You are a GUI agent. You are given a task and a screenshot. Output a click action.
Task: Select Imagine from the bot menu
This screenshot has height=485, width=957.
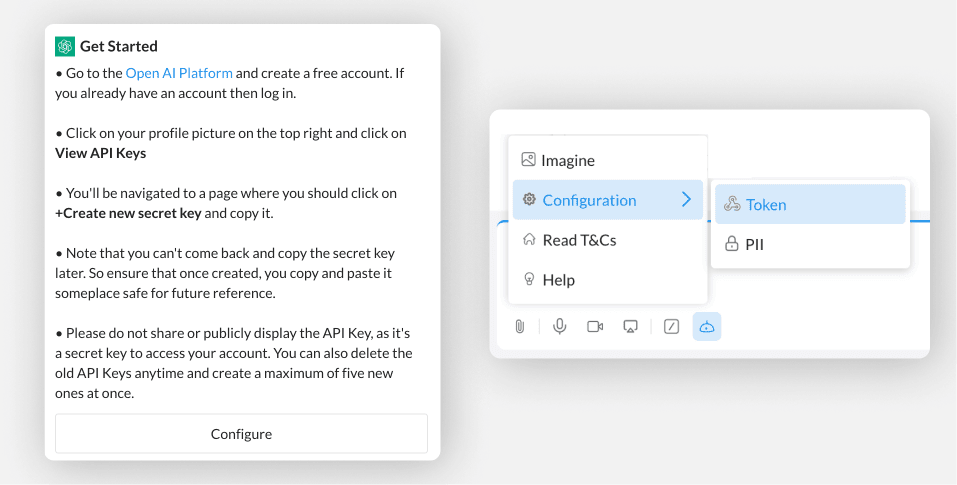pos(608,160)
